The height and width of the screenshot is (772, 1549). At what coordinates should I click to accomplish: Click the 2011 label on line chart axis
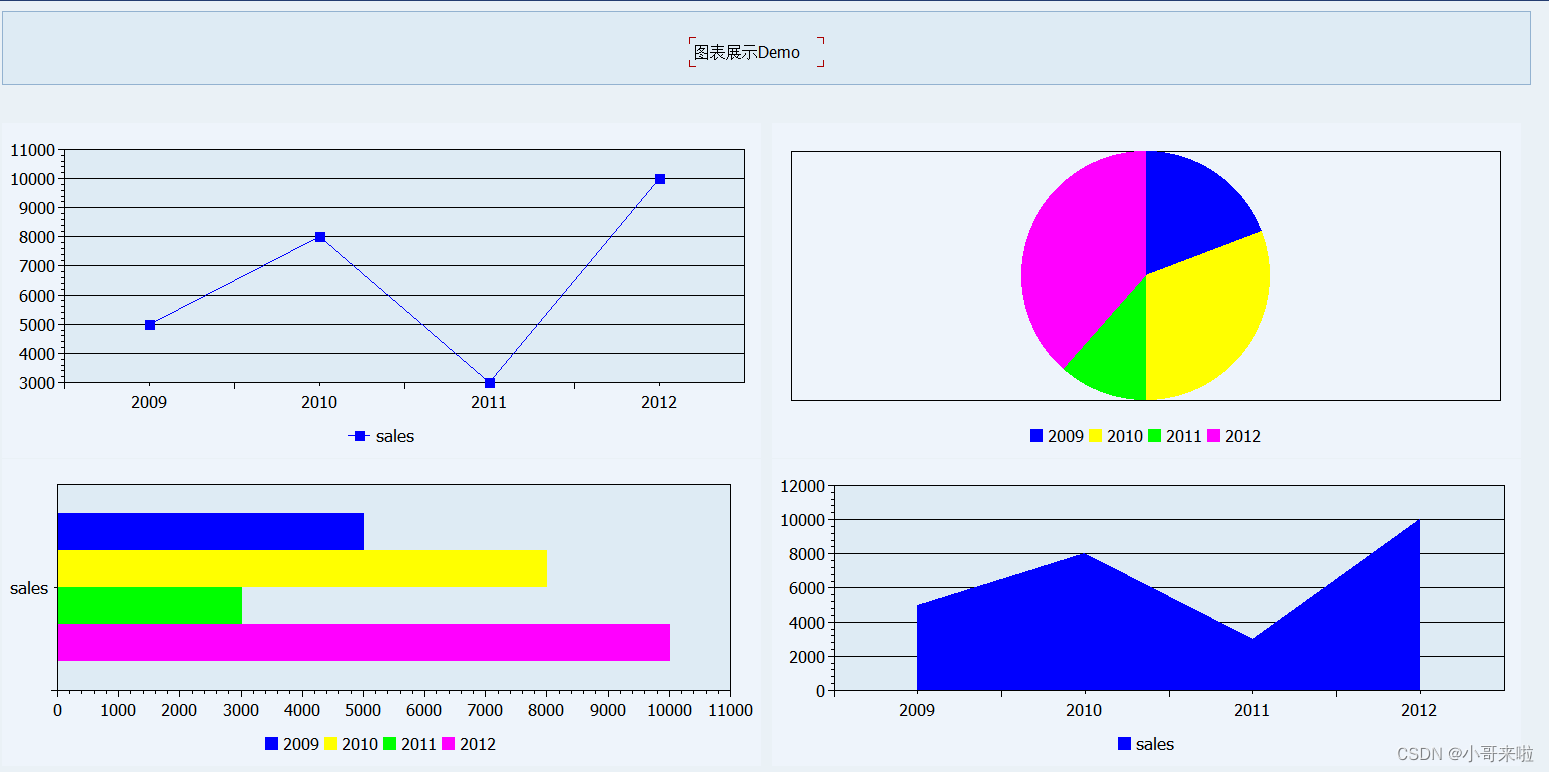point(489,402)
